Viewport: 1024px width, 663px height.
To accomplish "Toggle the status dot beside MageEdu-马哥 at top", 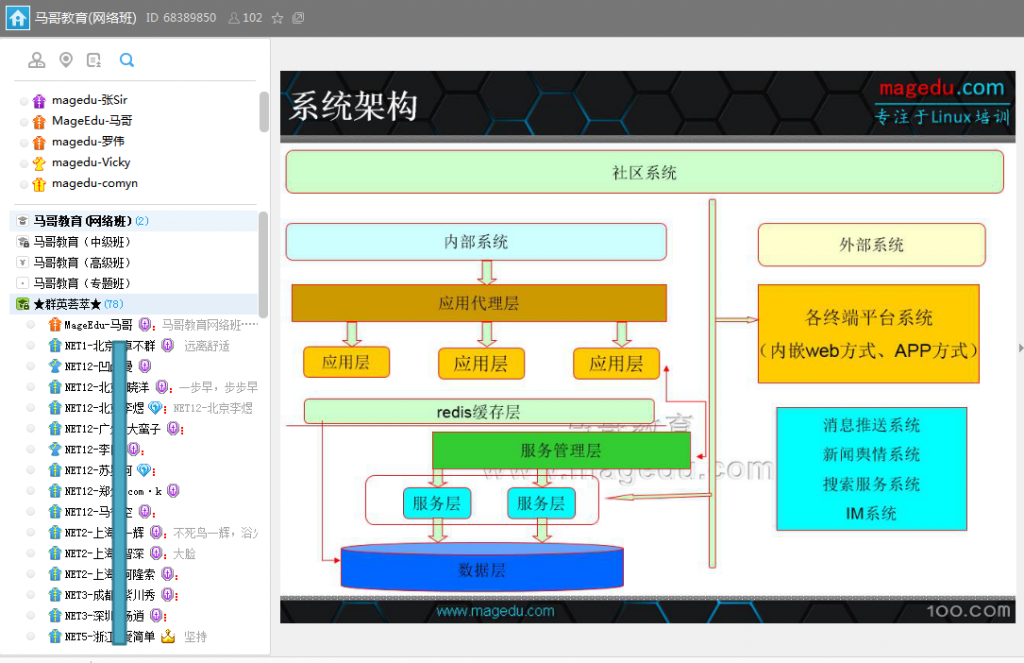I will 24,121.
